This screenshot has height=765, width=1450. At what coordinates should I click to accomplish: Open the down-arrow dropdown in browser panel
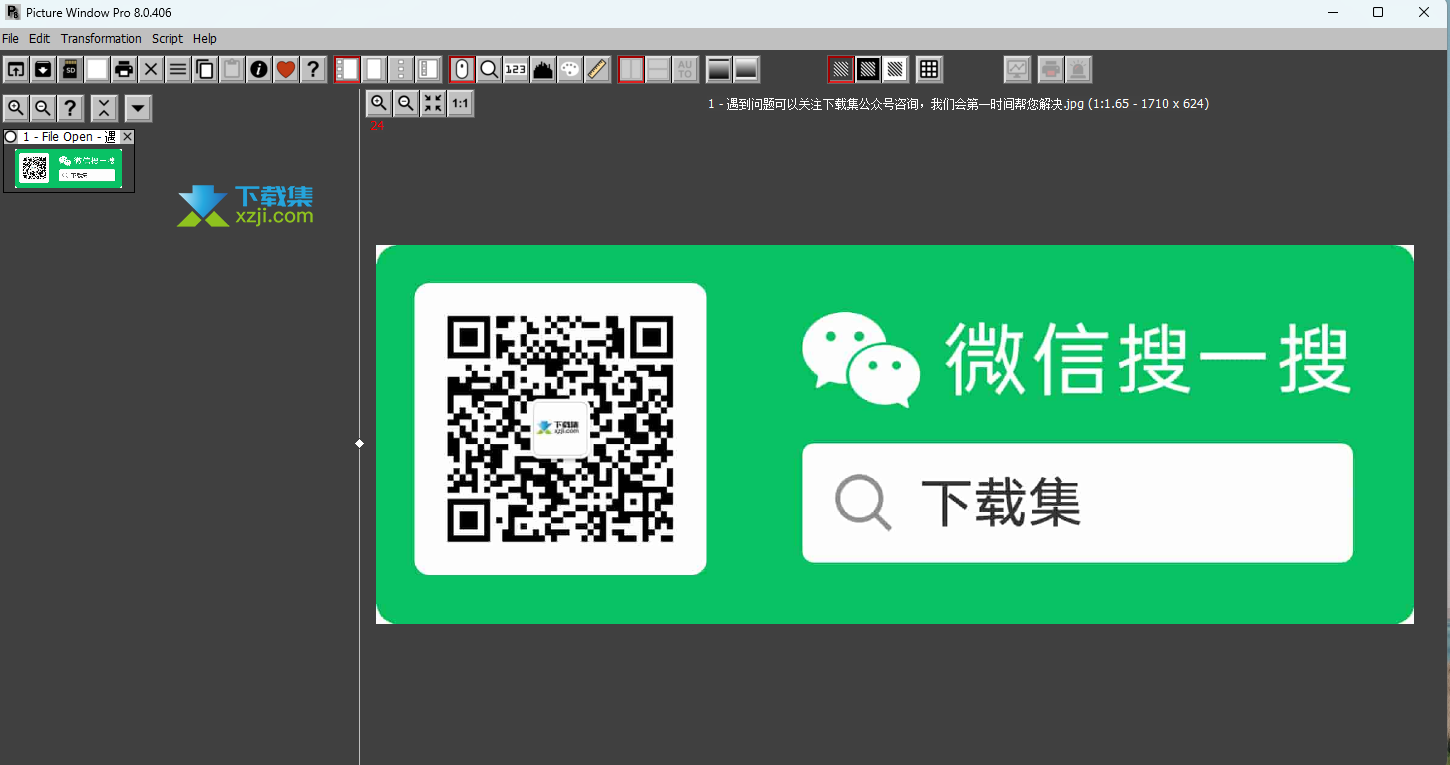point(138,108)
